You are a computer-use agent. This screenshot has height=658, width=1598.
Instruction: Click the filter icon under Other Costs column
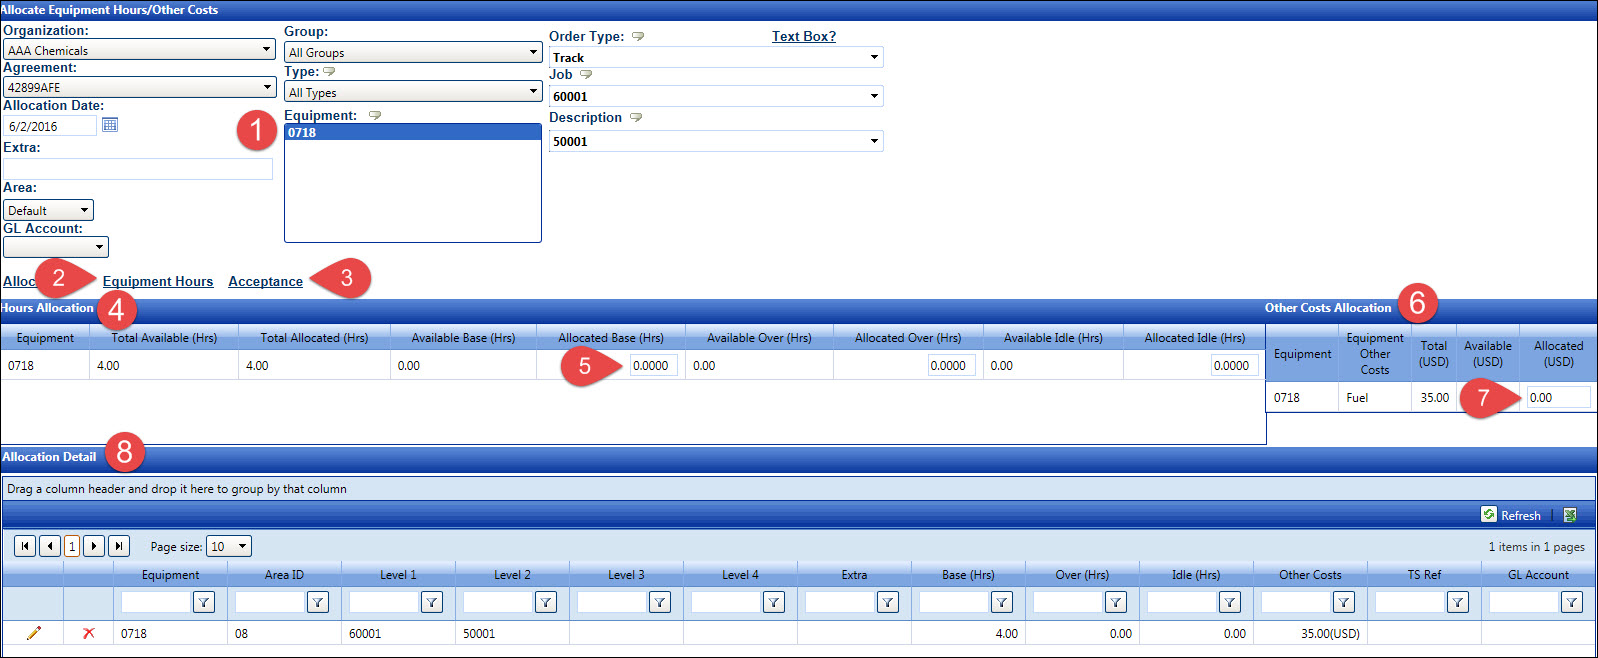coord(1344,602)
